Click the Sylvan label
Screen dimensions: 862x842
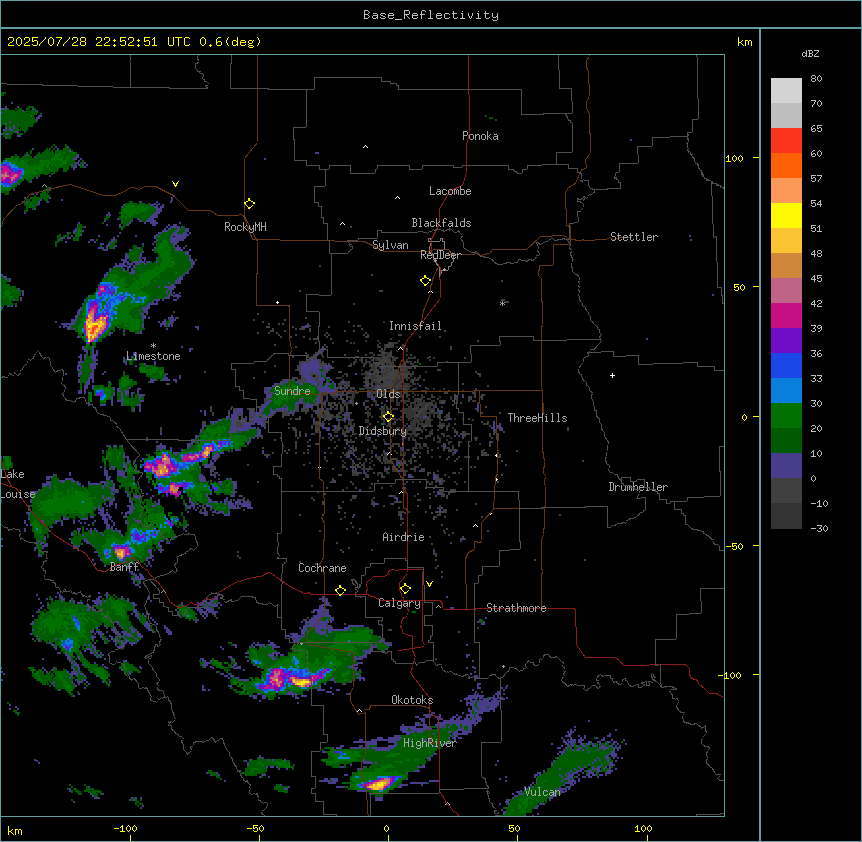pyautogui.click(x=390, y=245)
